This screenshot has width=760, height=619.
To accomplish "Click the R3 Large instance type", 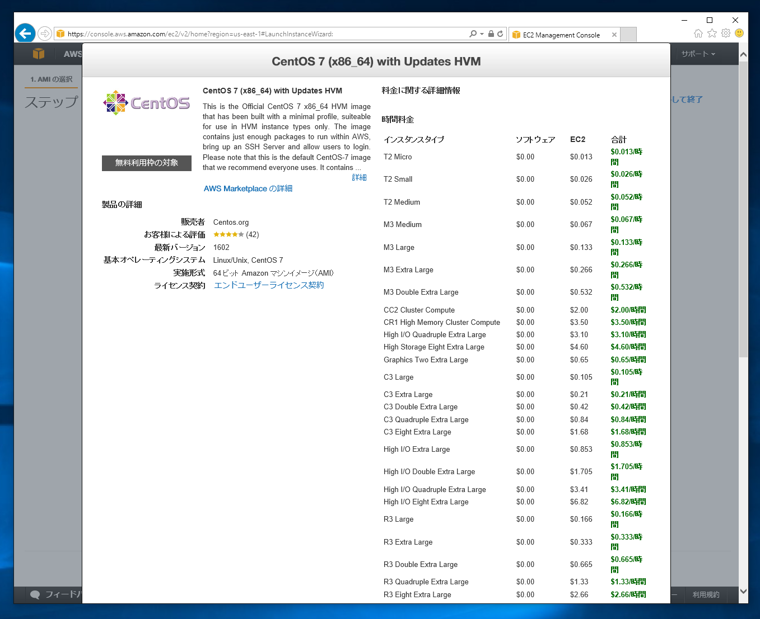I will click(x=398, y=519).
